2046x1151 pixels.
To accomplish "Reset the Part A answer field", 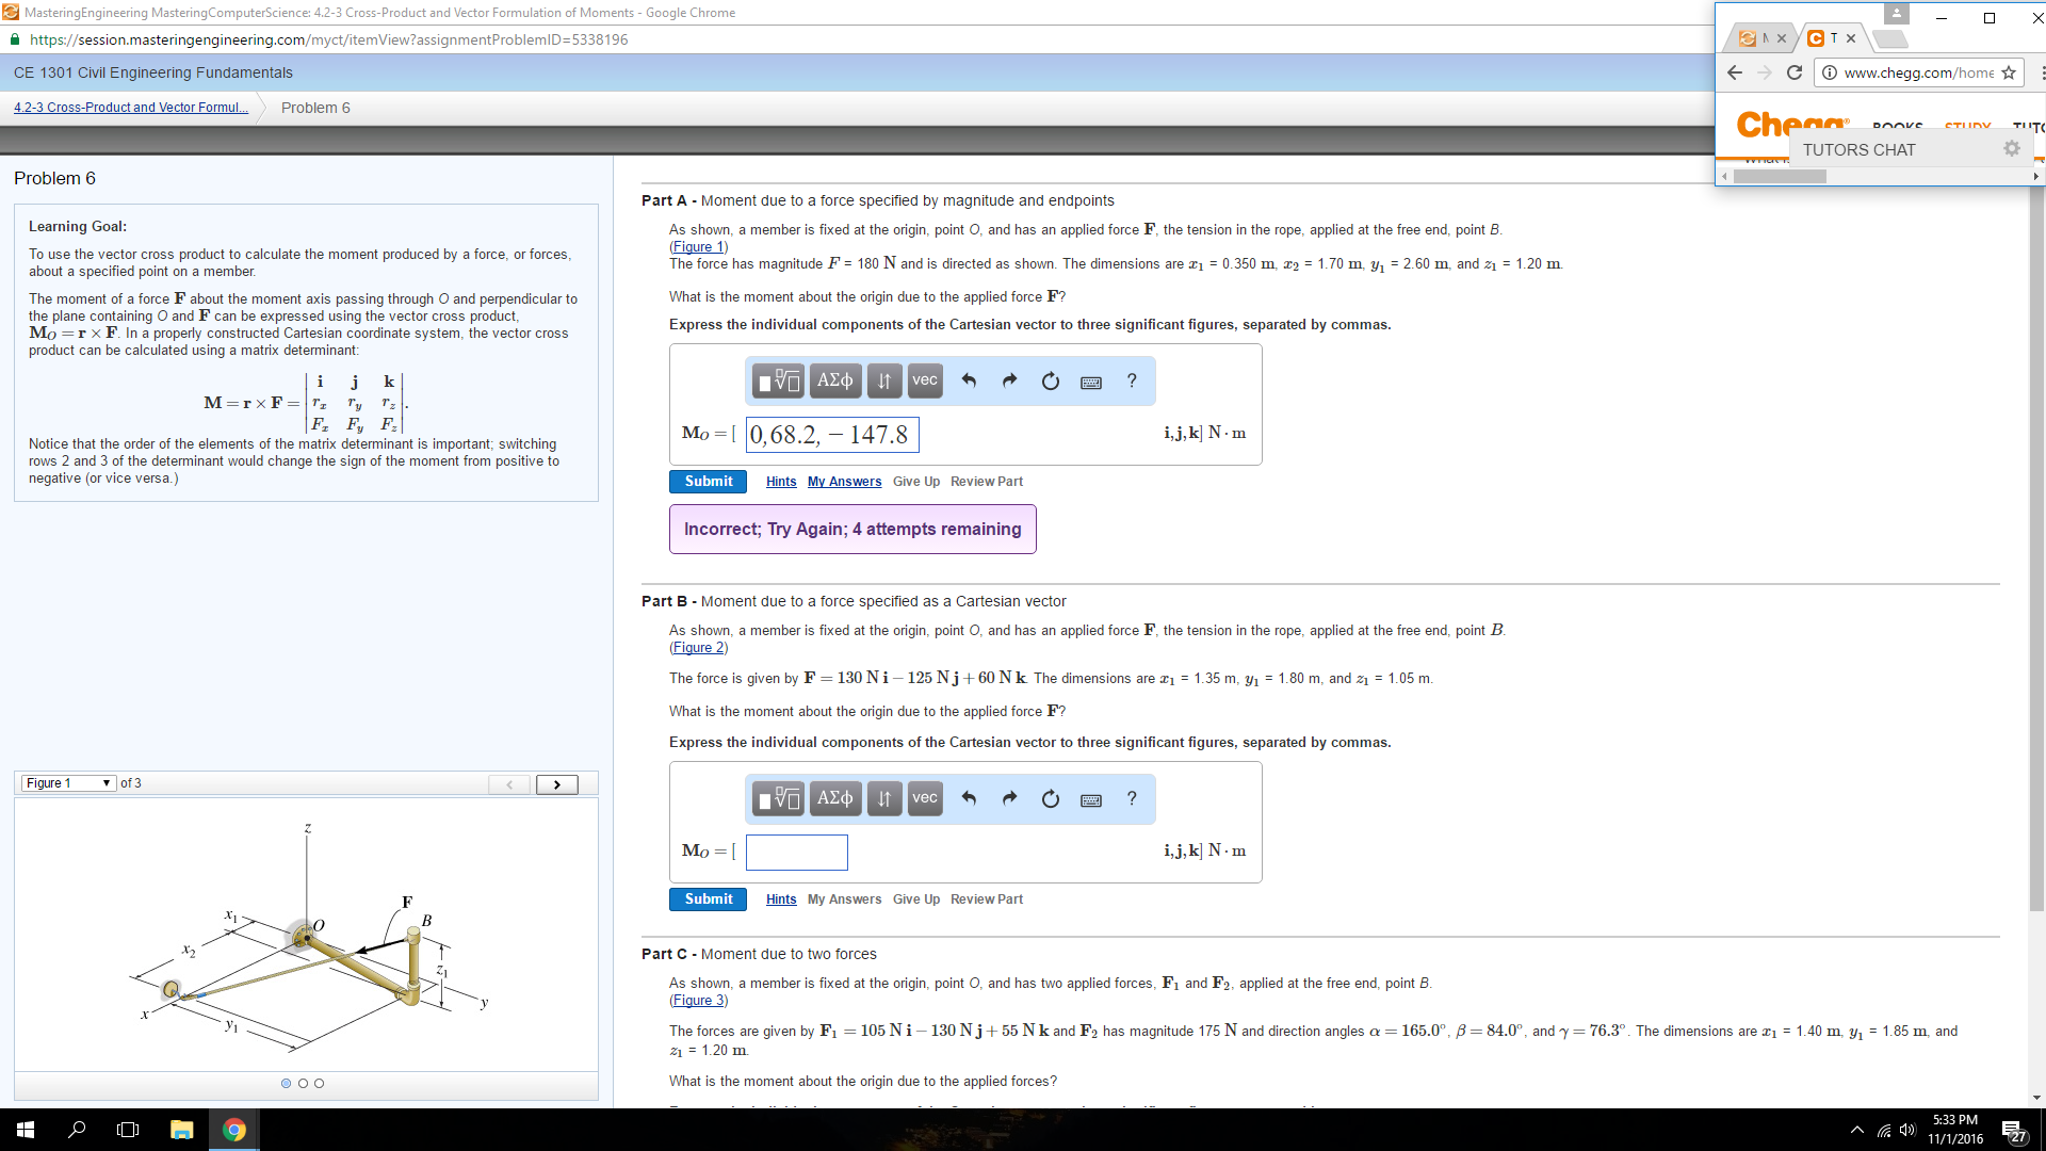I will click(x=1050, y=380).
